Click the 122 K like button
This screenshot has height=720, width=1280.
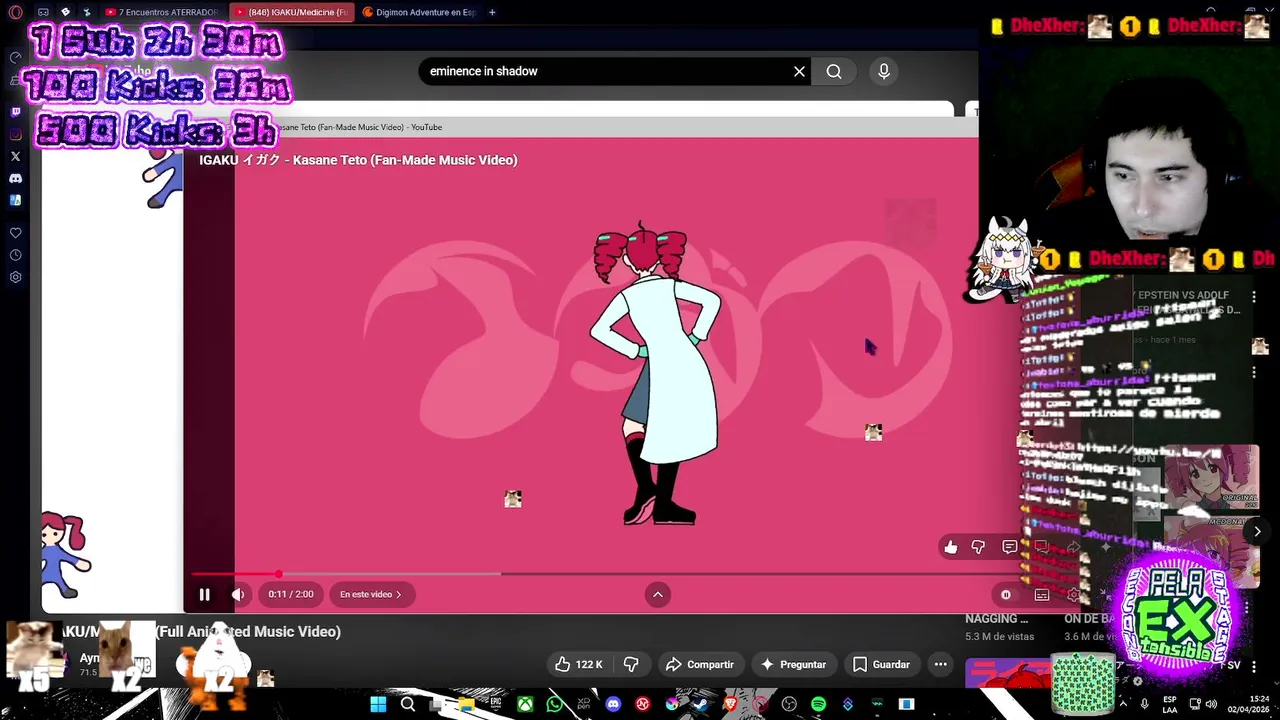[579, 664]
